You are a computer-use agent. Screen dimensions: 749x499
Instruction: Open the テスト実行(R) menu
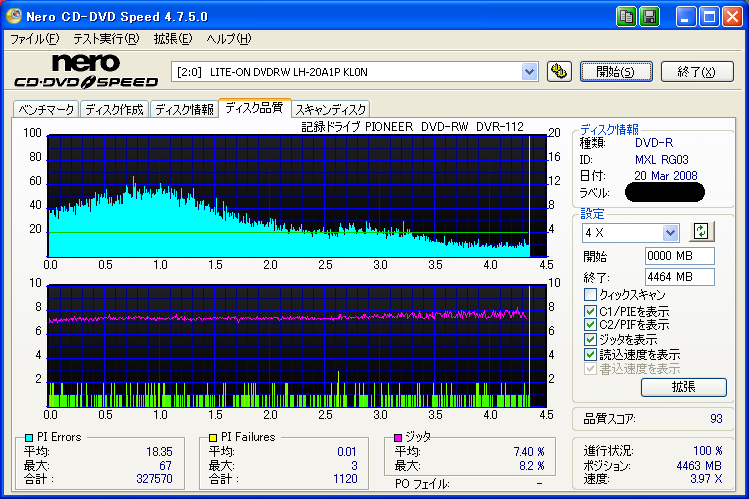click(106, 39)
